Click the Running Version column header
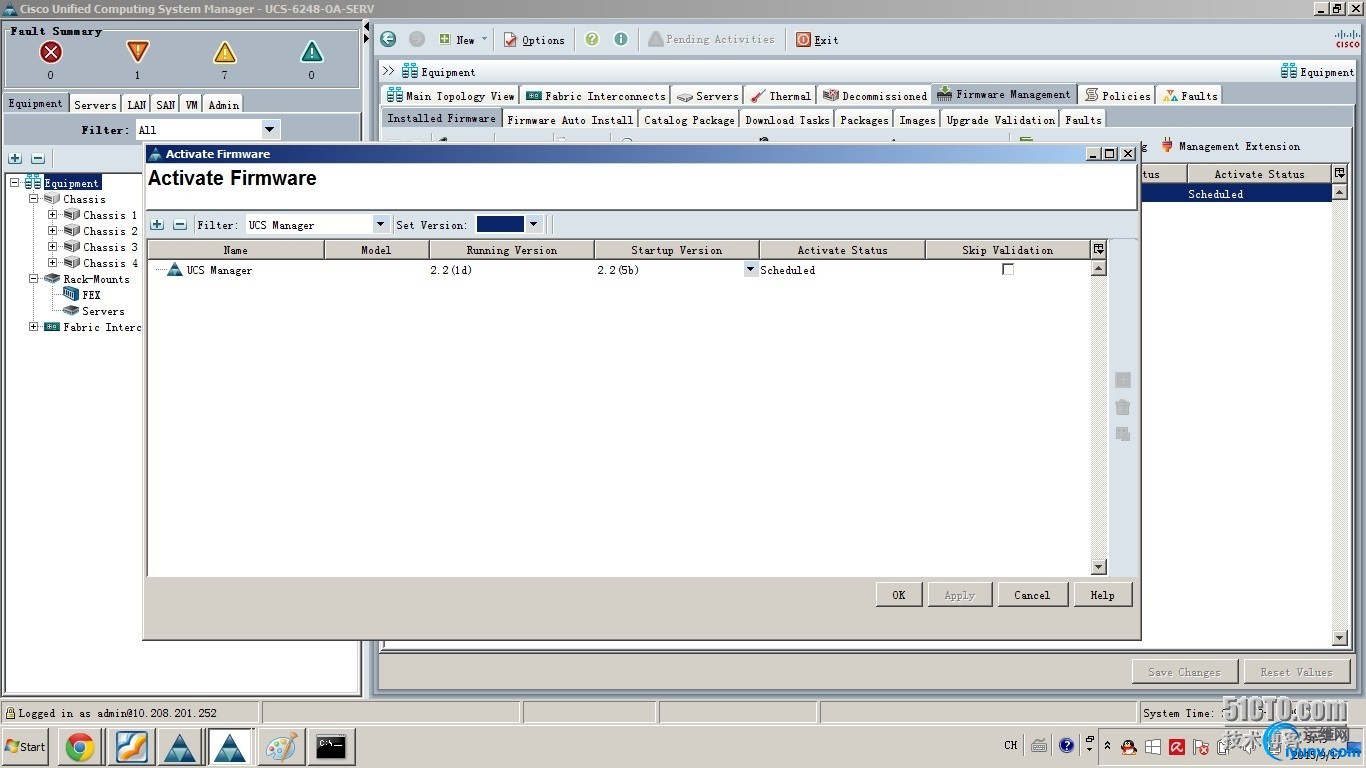The image size is (1366, 768). (512, 250)
